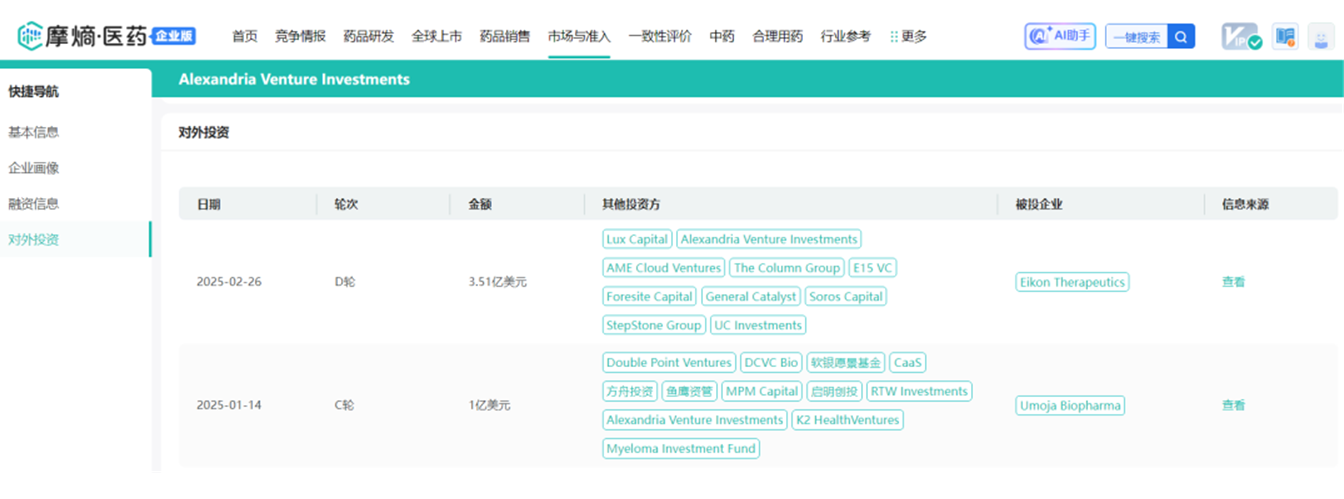Viewport: 1344px width, 499px height.
Task: Open the 市场与准入 menu
Action: click(579, 36)
